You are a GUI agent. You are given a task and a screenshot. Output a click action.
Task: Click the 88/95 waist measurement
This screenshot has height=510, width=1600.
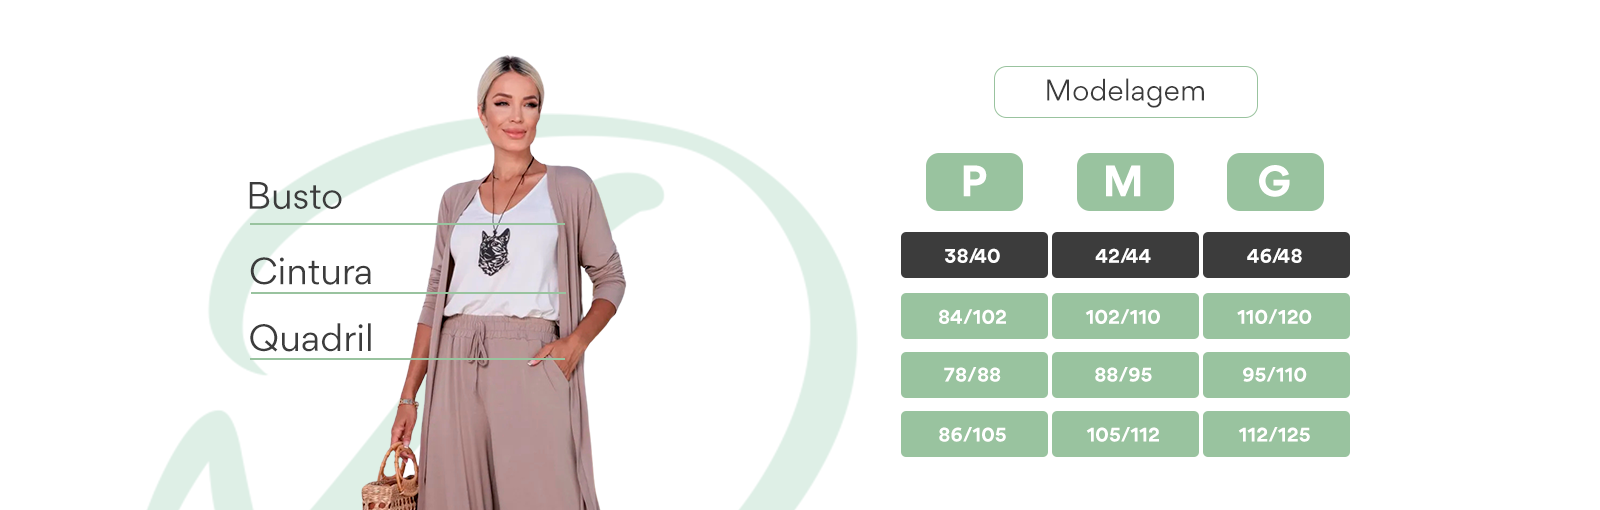(1125, 375)
